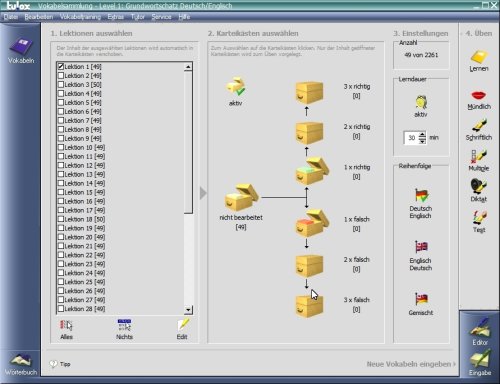Viewport: 500px width, 384px height.
Task: Click the lesson list scroll-down arrow
Action: point(188,310)
